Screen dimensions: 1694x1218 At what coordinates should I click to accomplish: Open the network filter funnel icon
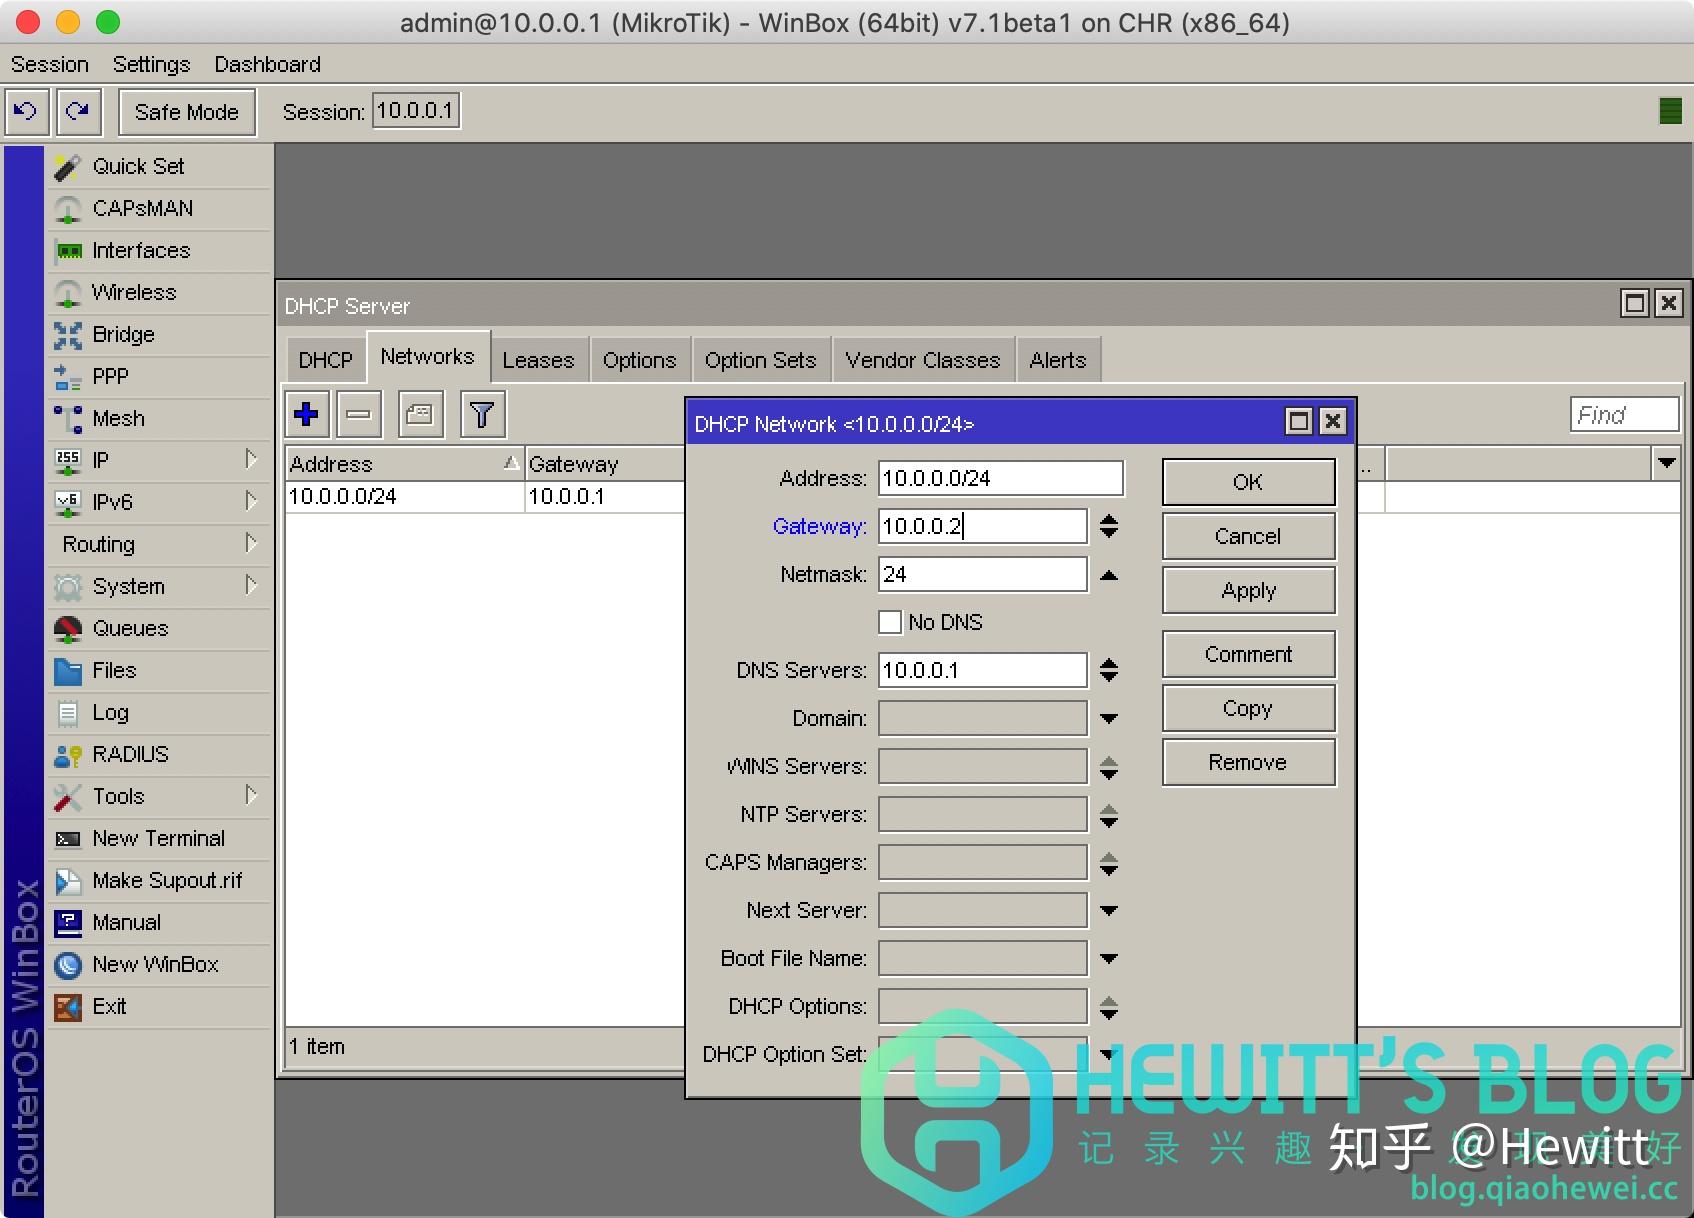tap(481, 413)
